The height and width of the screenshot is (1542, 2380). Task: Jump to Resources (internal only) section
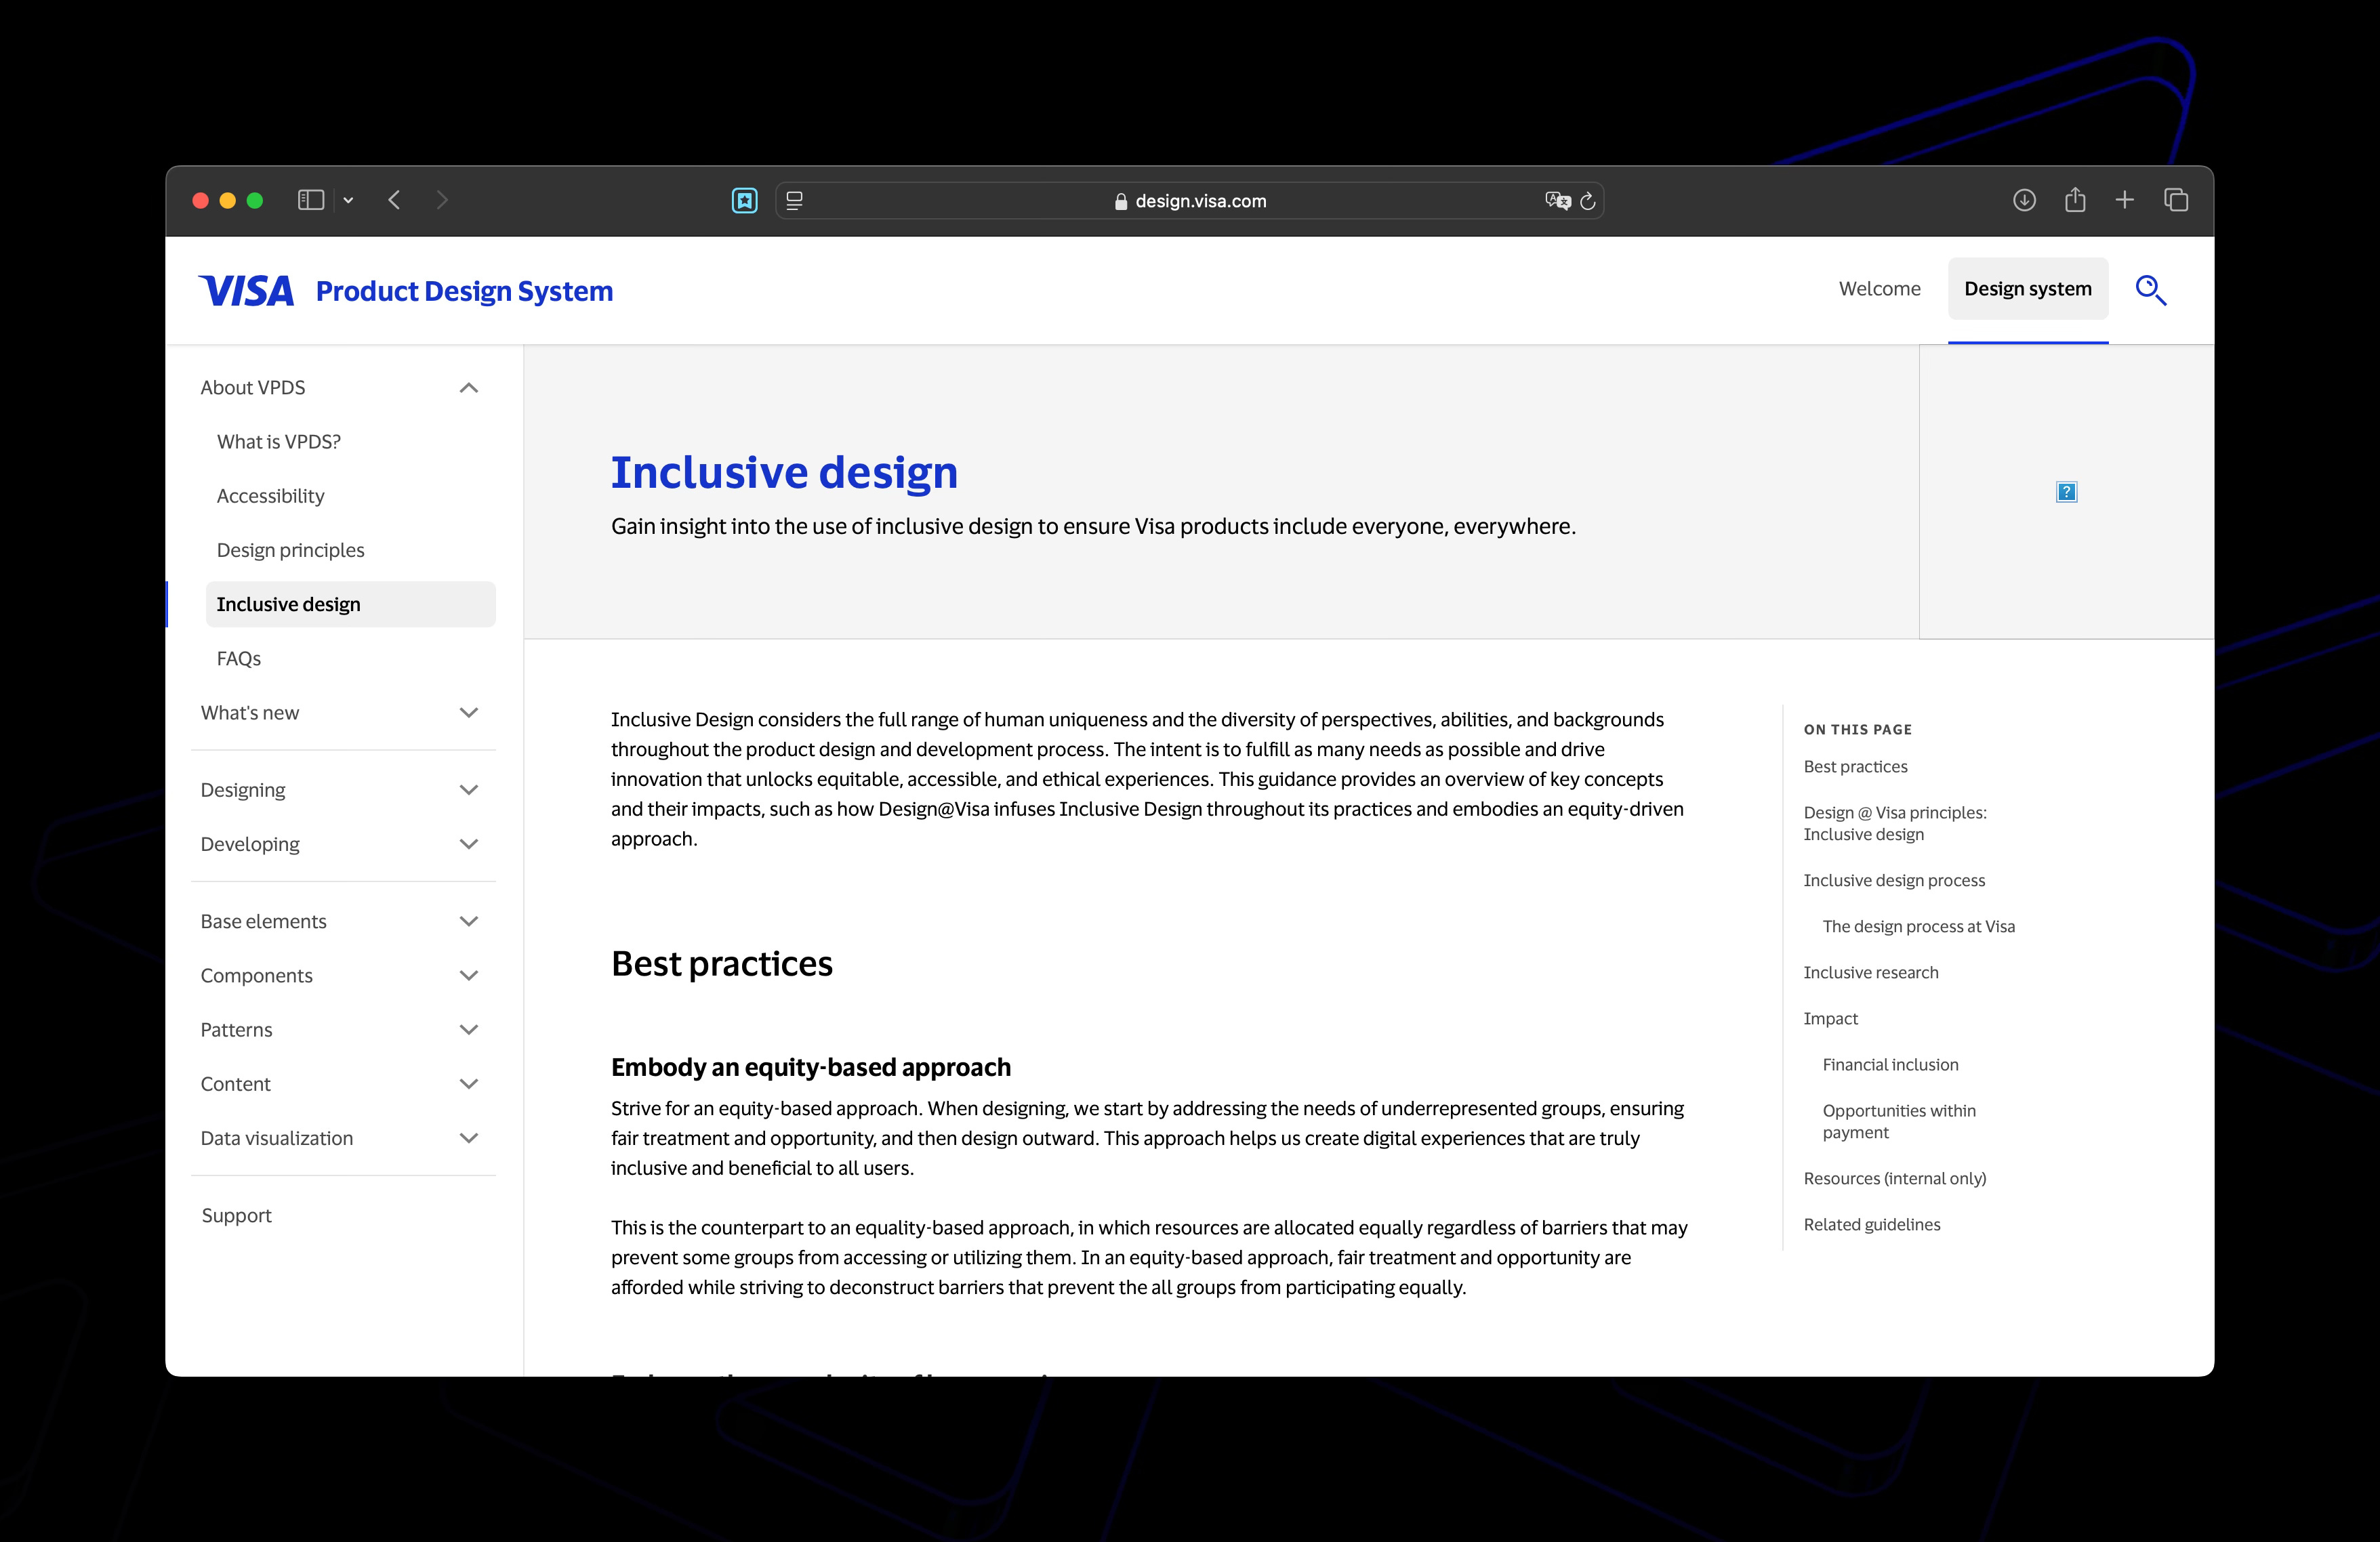(1894, 1179)
